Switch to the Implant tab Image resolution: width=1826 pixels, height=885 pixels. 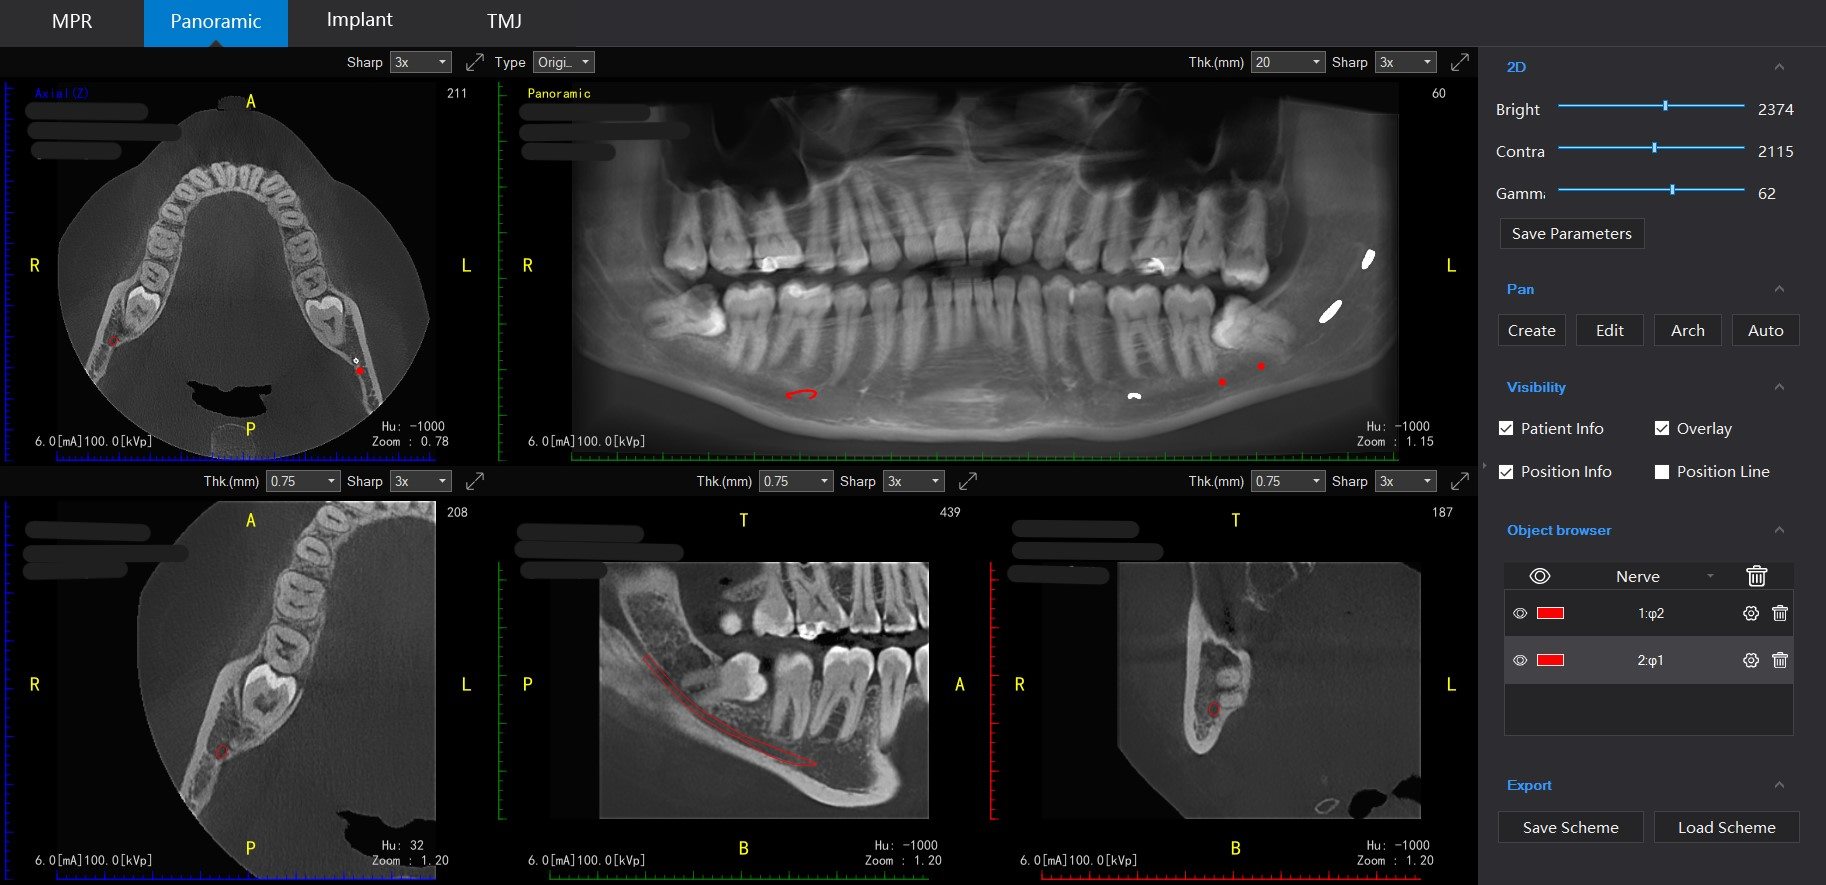click(359, 20)
